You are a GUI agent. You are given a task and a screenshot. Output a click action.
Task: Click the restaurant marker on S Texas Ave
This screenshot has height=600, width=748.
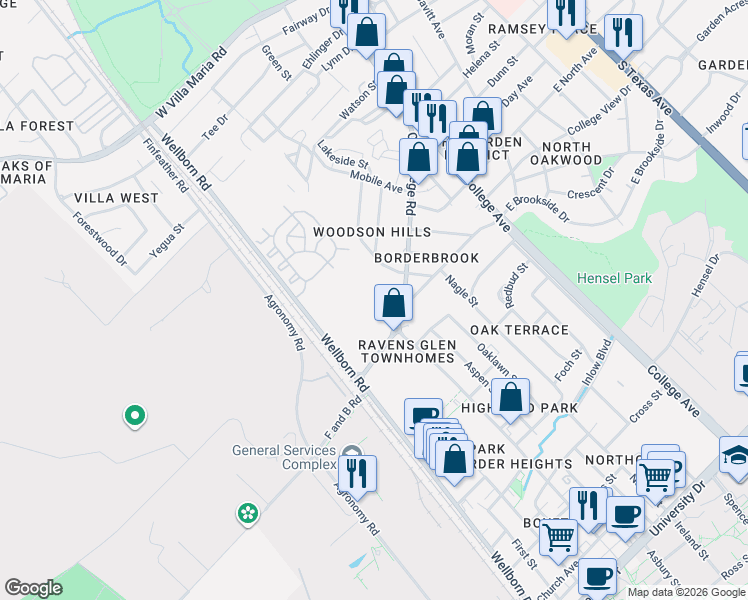click(x=623, y=36)
